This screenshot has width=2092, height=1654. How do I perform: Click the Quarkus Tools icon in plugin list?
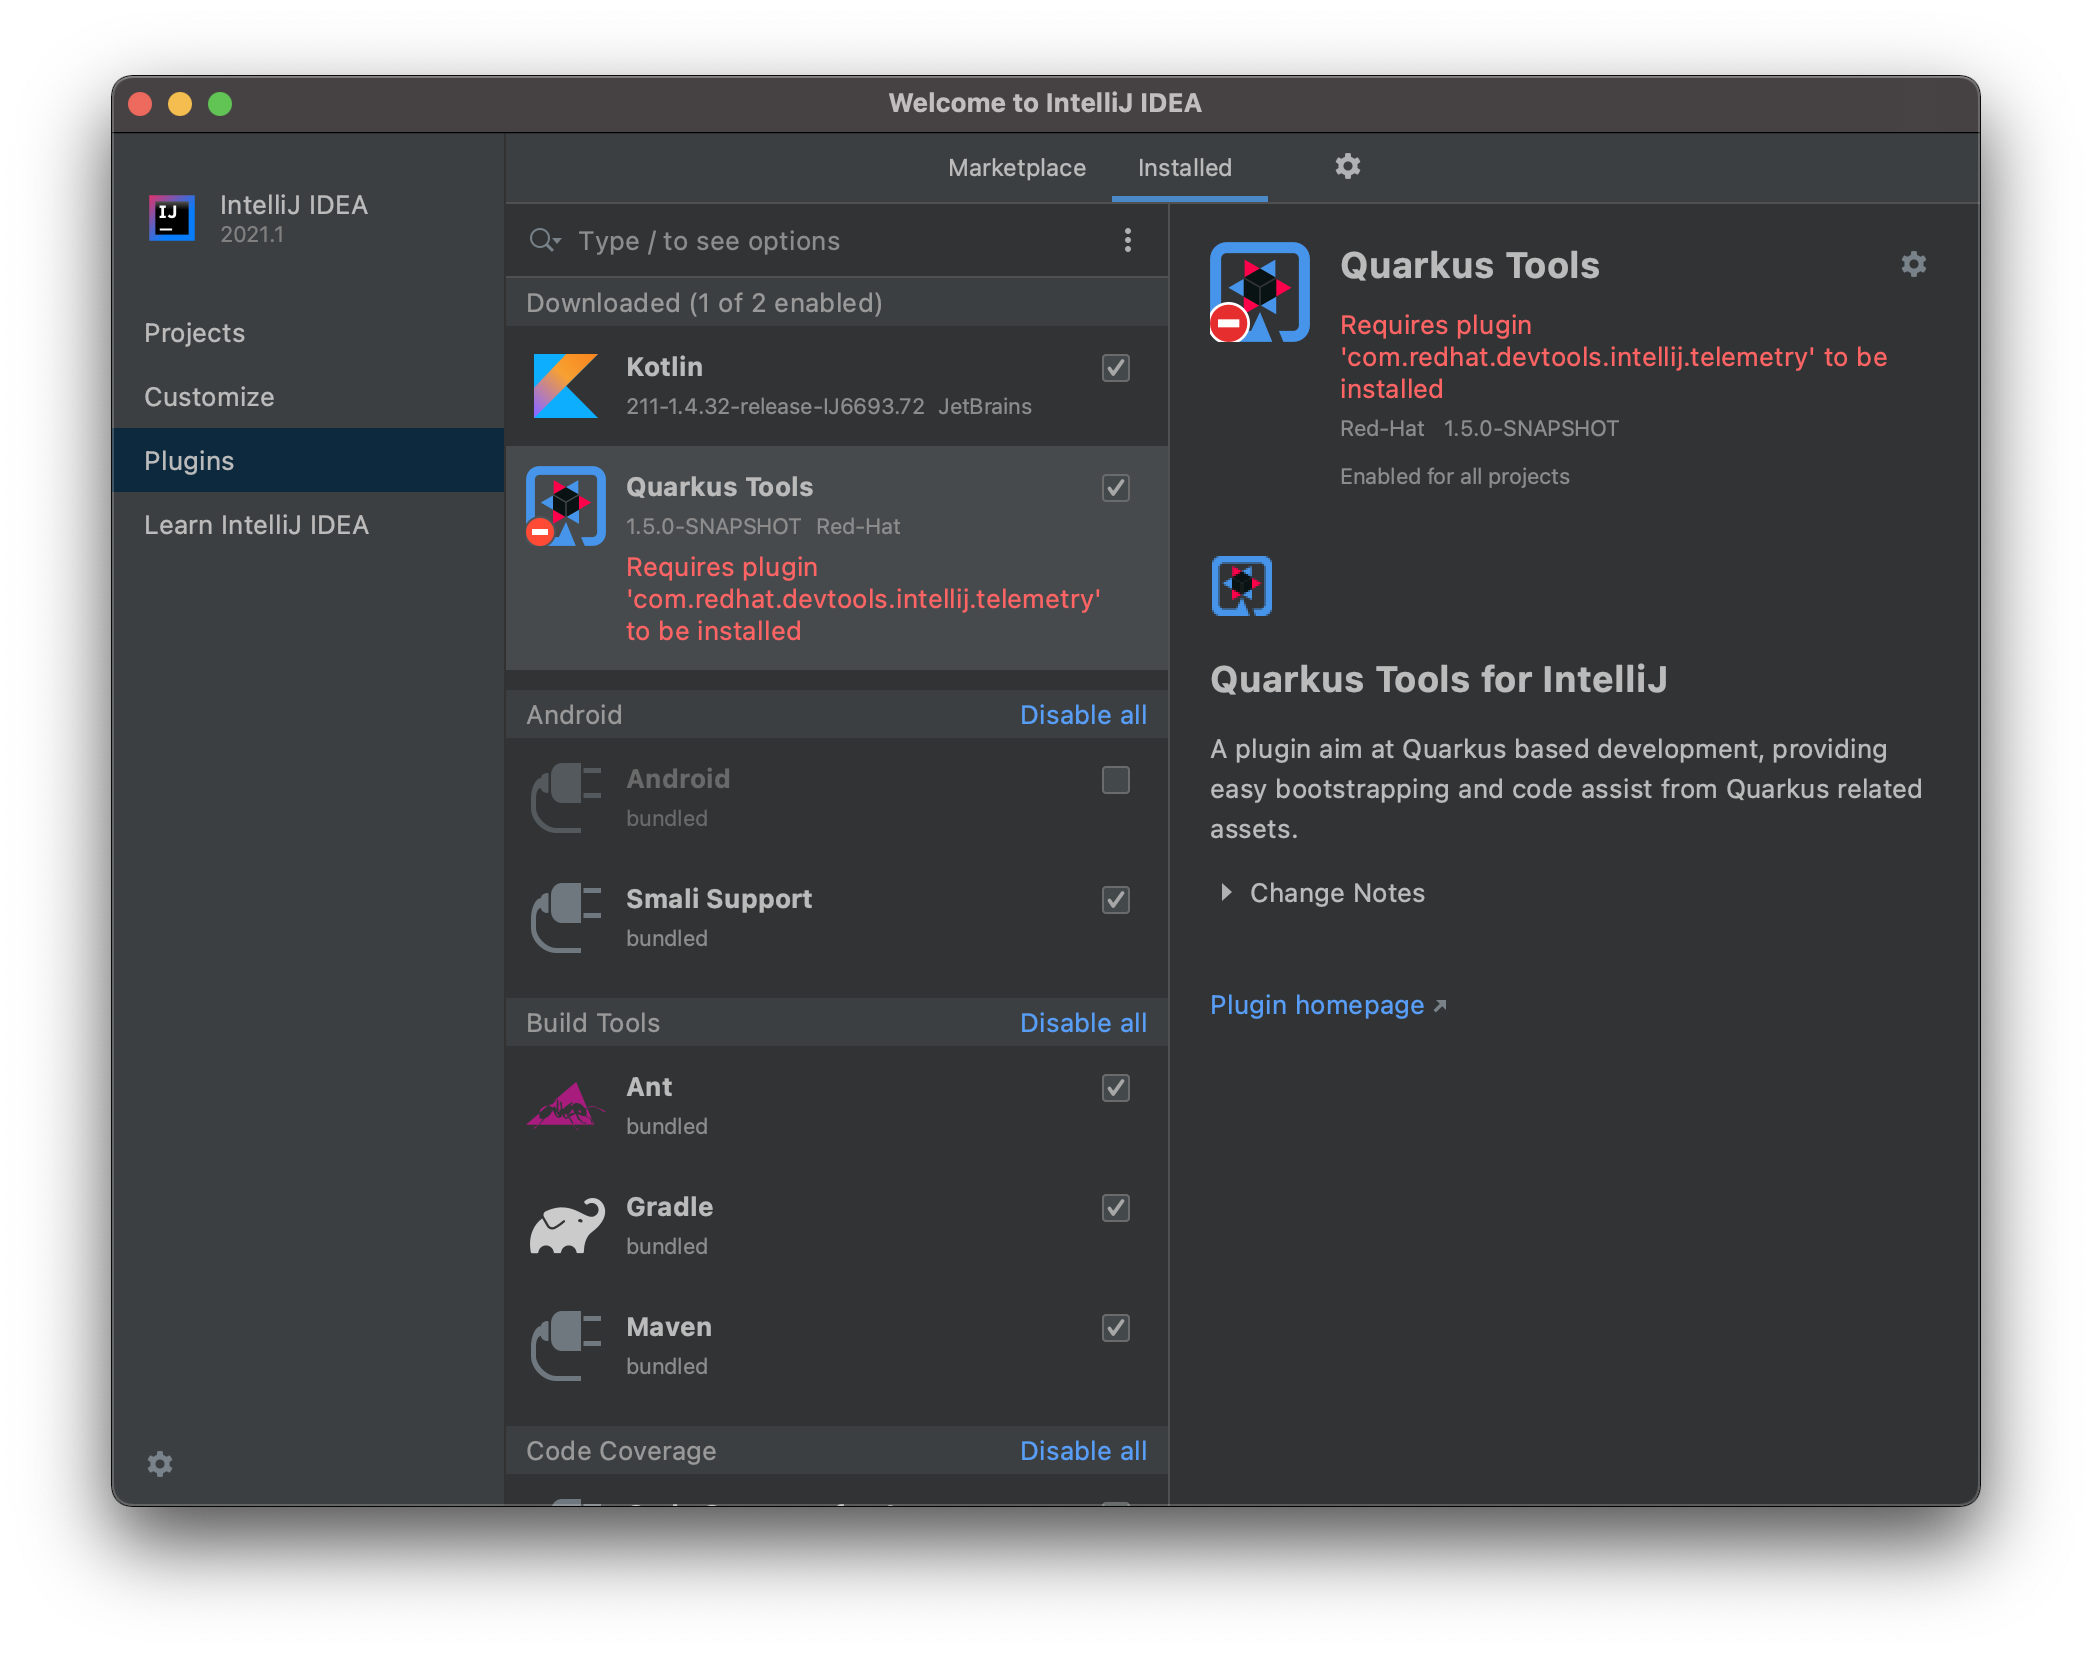coord(565,505)
